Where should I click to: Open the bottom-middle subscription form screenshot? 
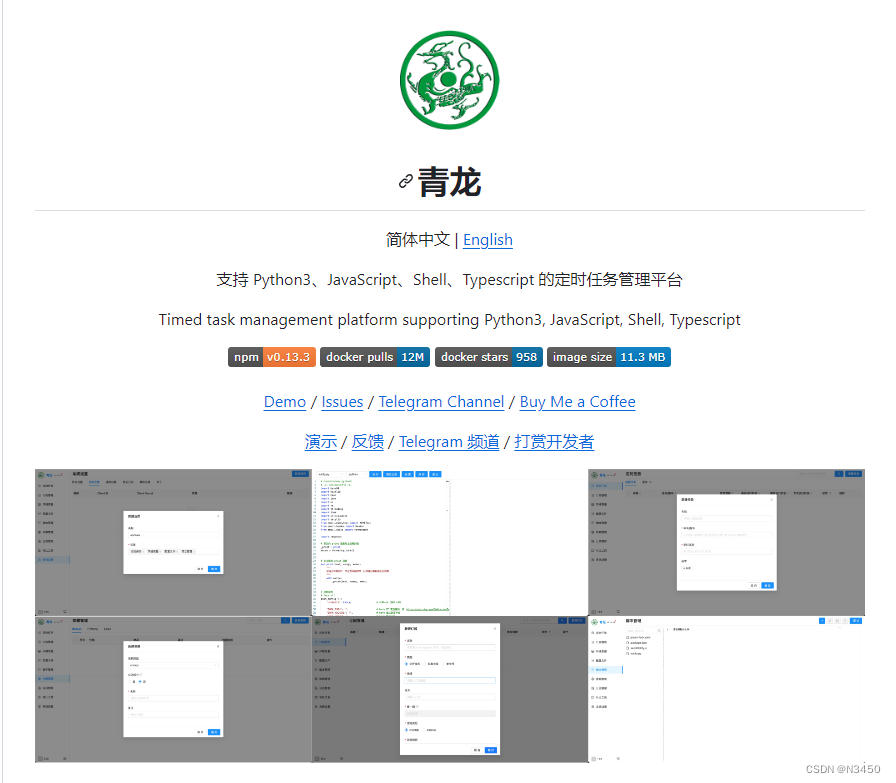tap(450, 689)
